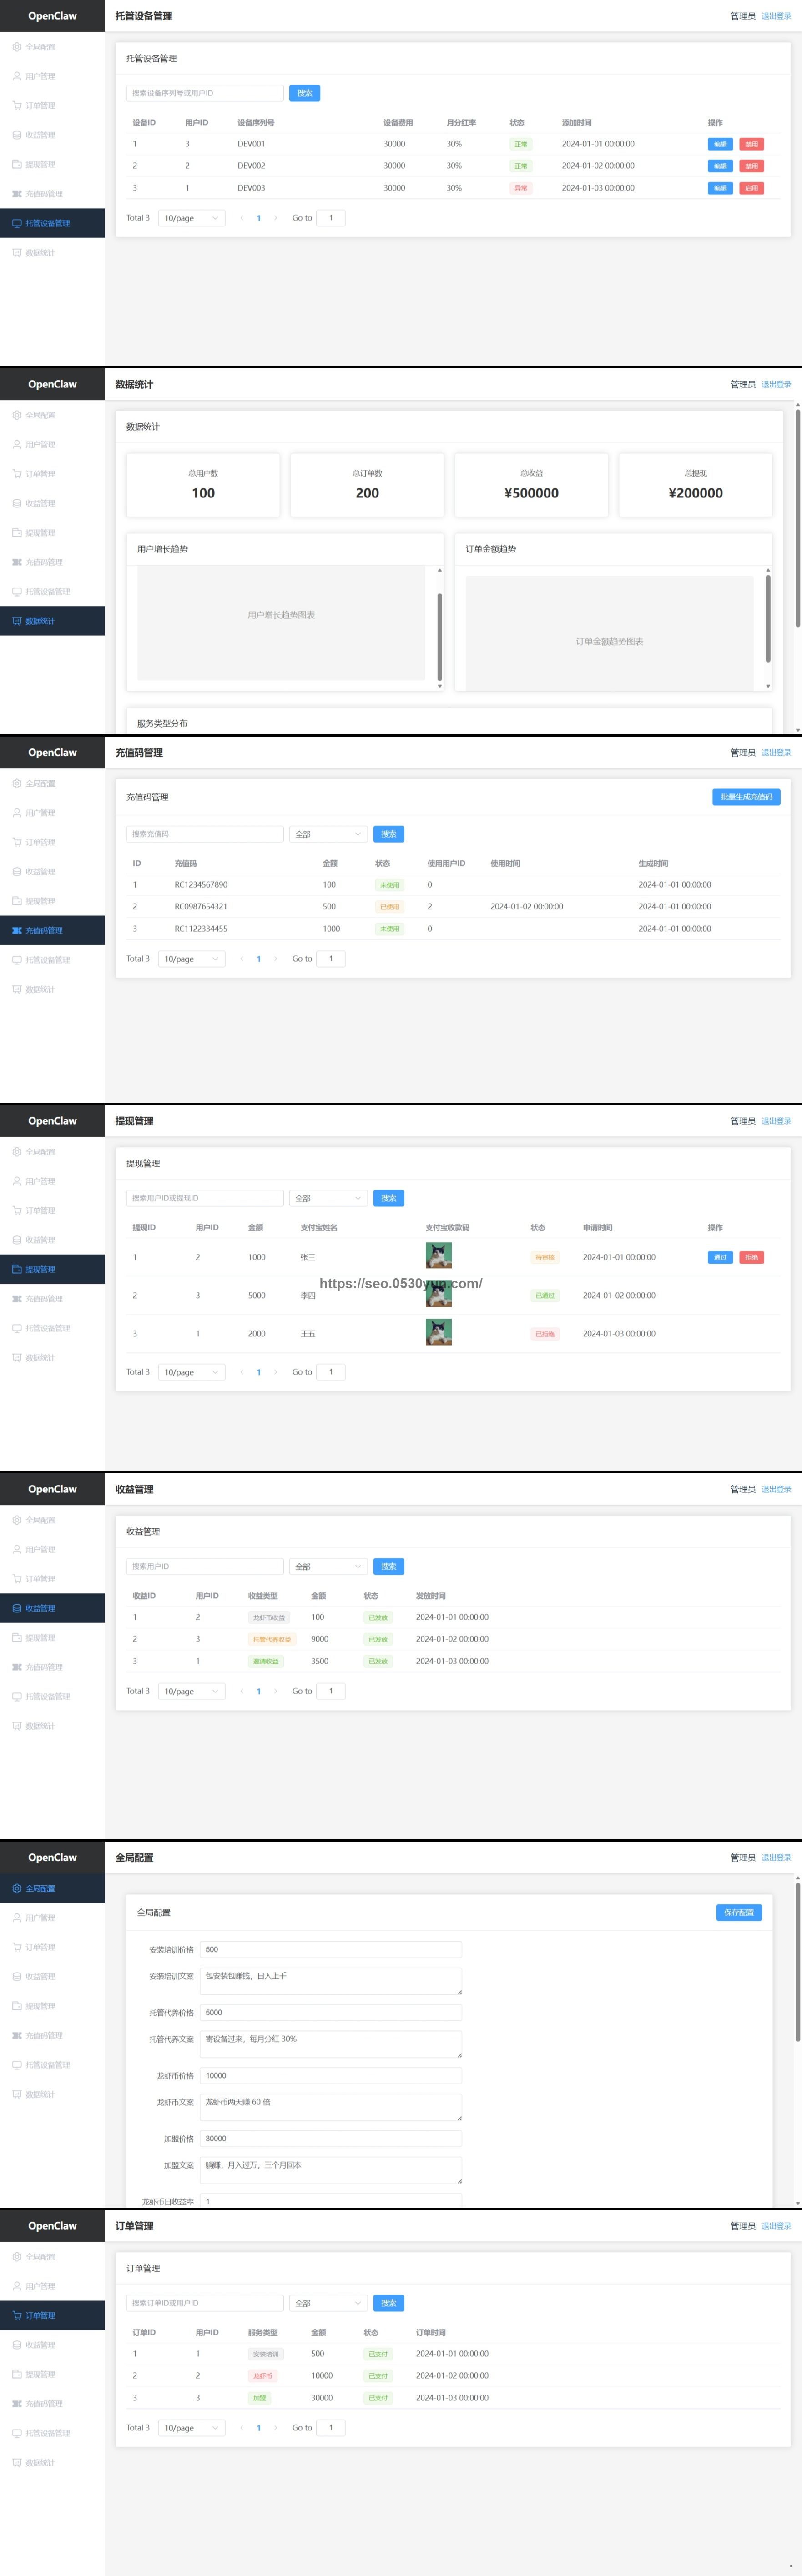This screenshot has width=802, height=2576.
Task: Open 全部 status filter on 充值码管理 page
Action: [329, 834]
